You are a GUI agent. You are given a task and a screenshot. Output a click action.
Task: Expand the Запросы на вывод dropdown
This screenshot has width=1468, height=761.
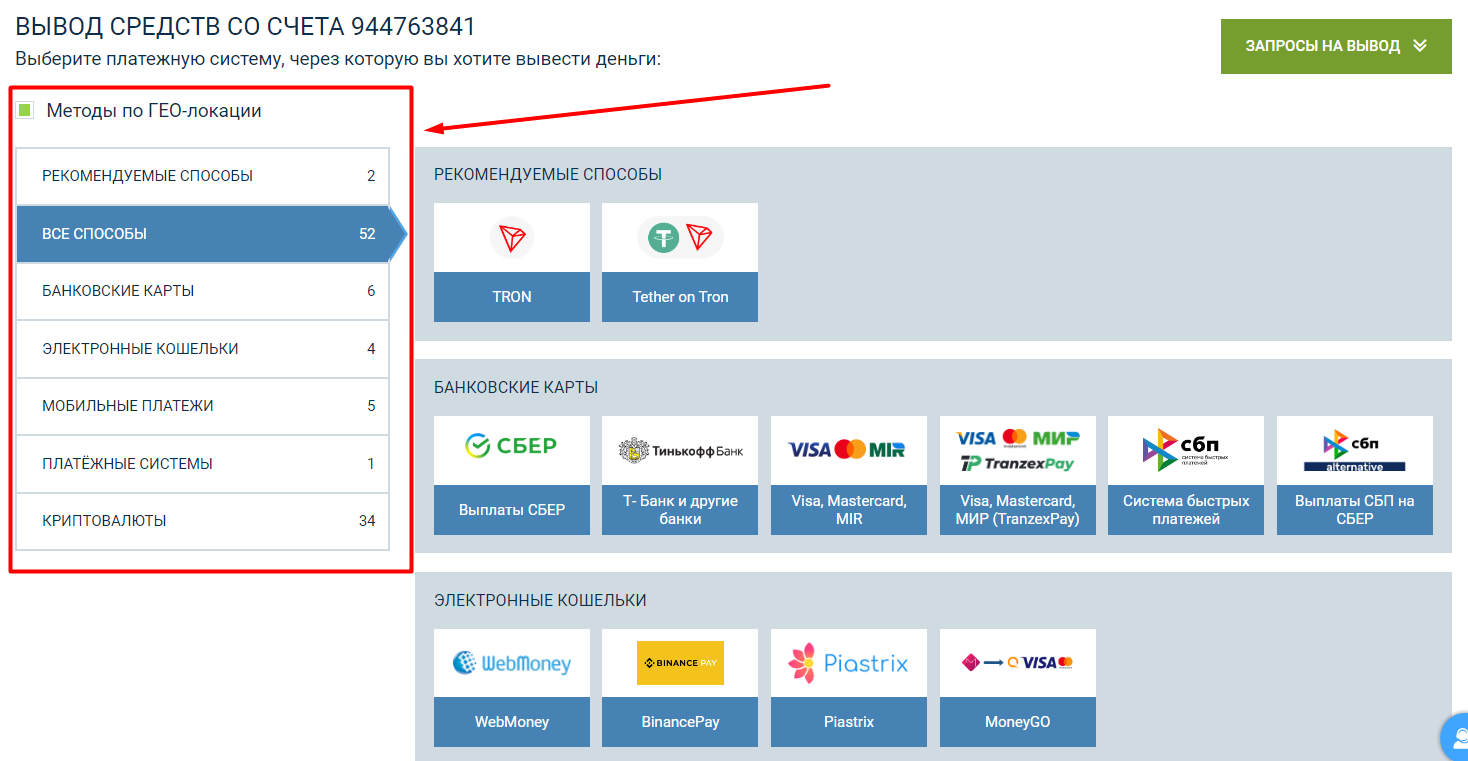pyautogui.click(x=1335, y=46)
